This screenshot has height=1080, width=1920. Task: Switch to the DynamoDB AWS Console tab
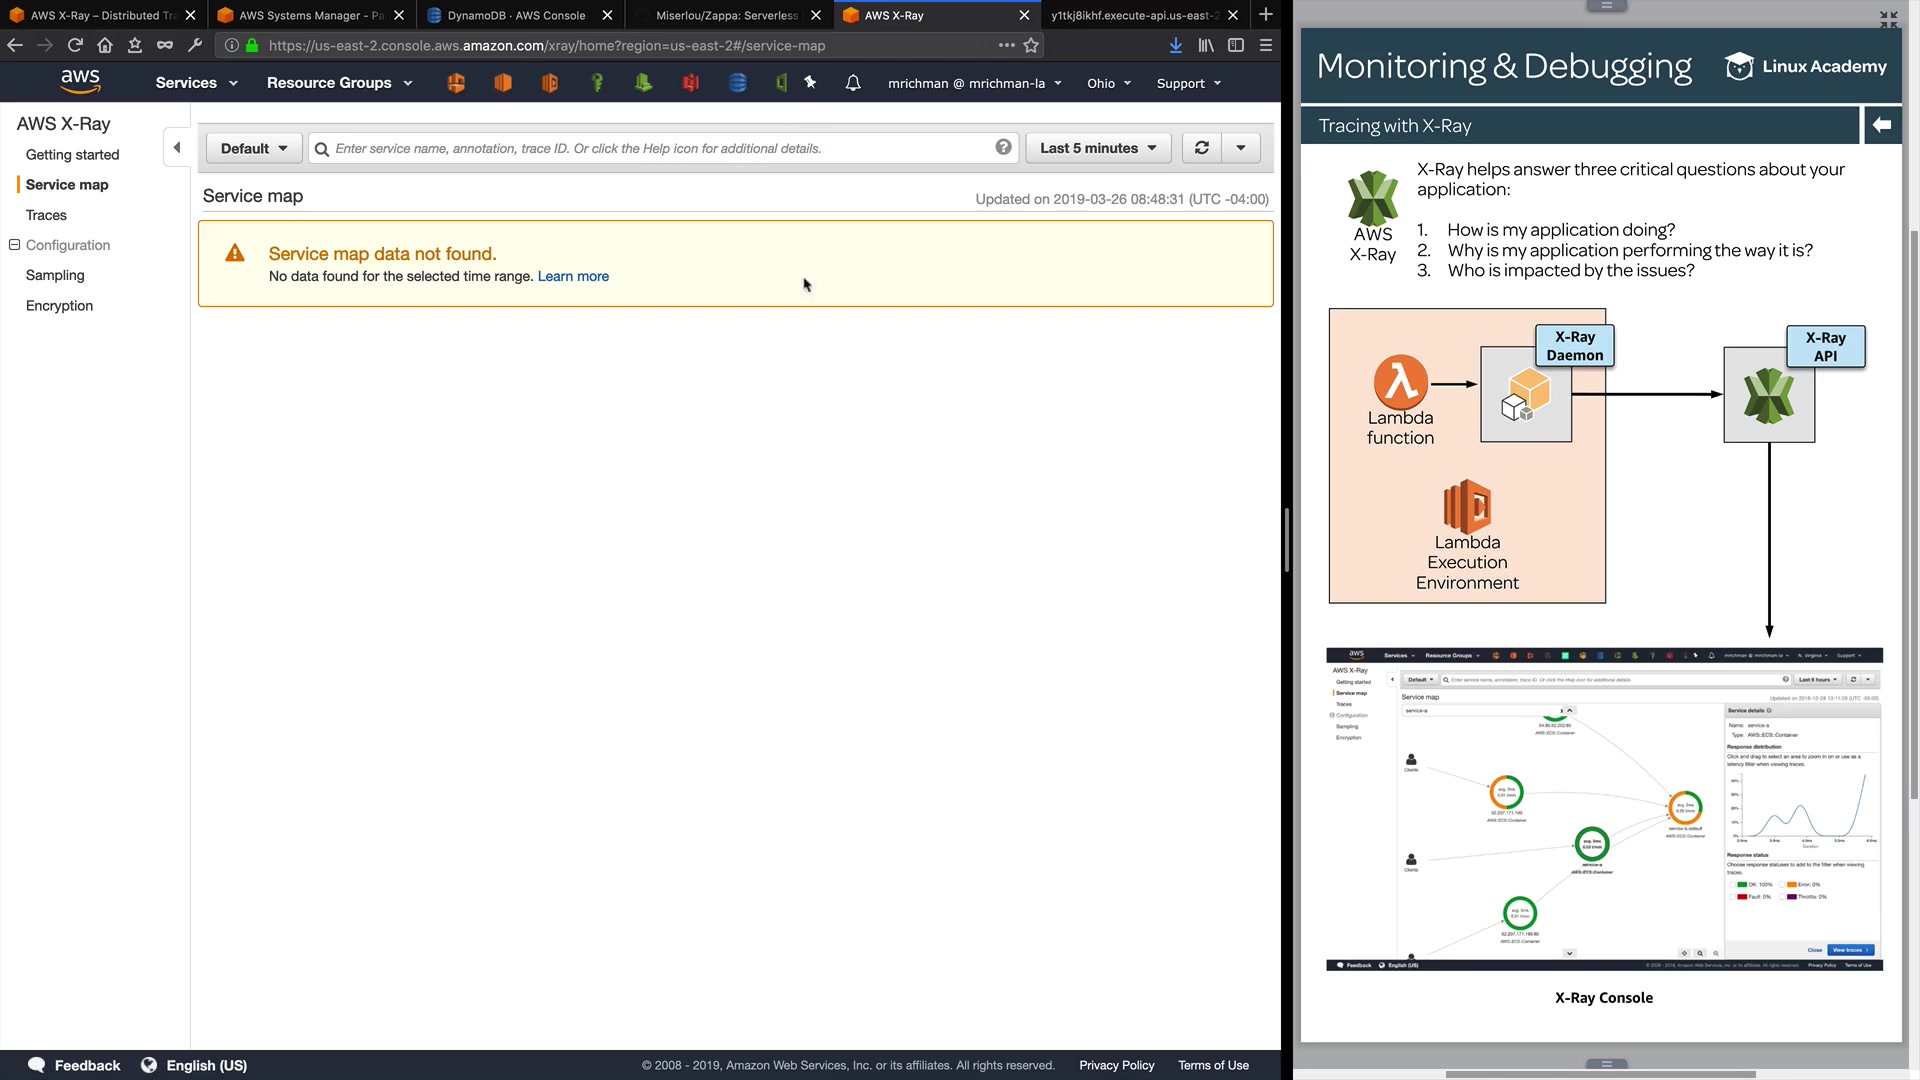tap(516, 15)
